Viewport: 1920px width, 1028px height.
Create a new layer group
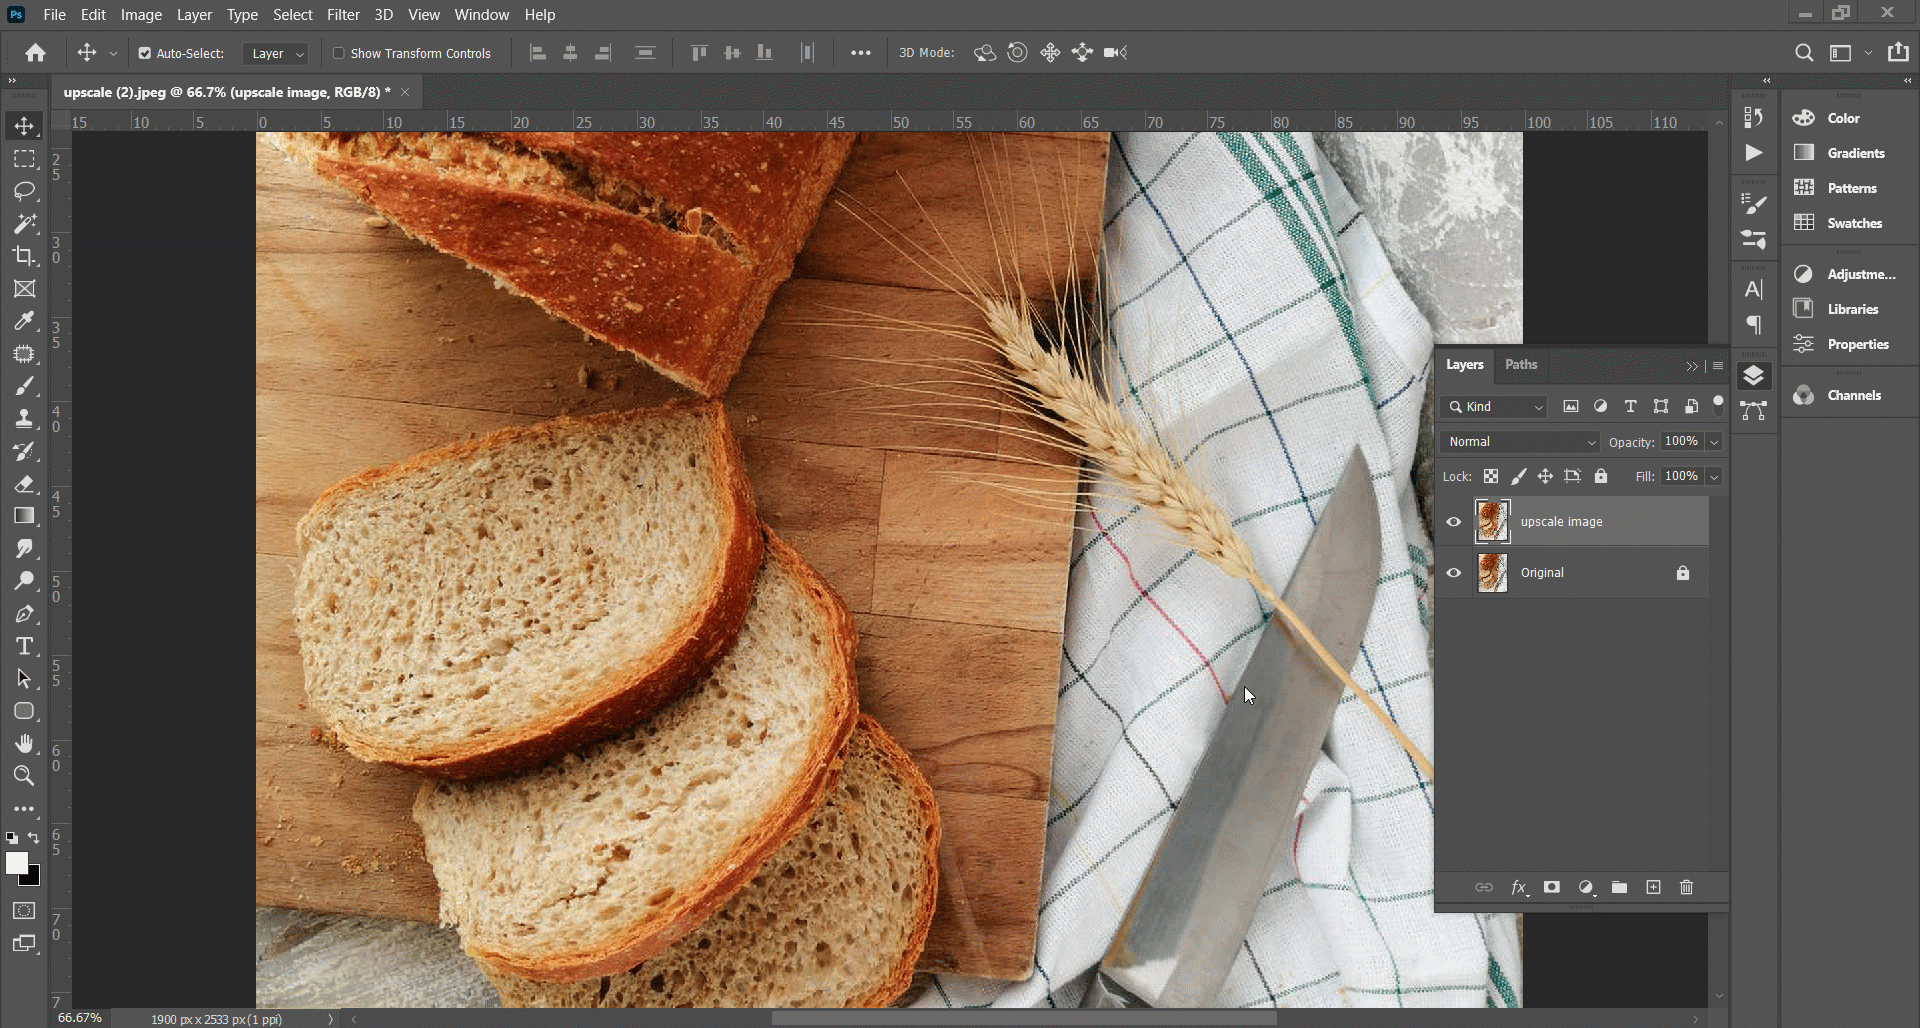pos(1619,887)
